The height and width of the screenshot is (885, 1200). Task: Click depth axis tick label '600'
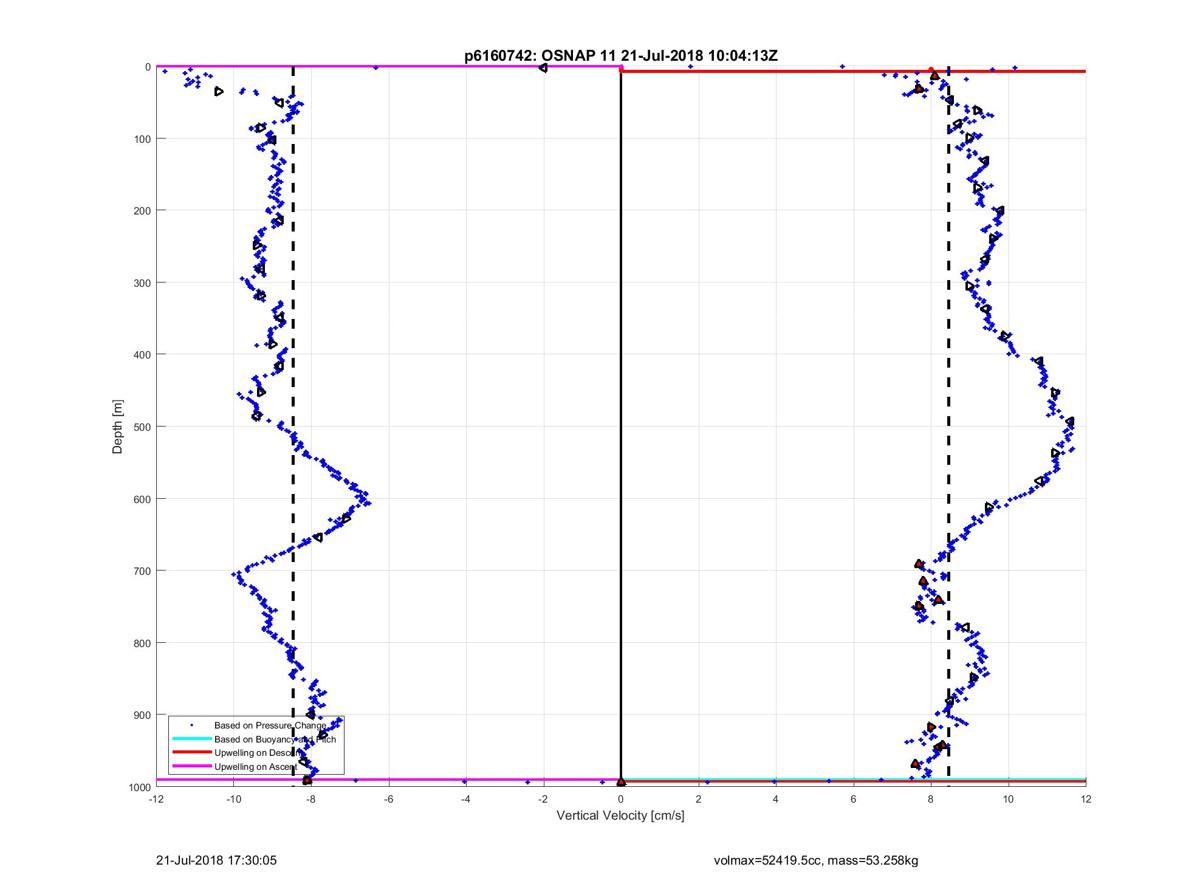pos(141,498)
